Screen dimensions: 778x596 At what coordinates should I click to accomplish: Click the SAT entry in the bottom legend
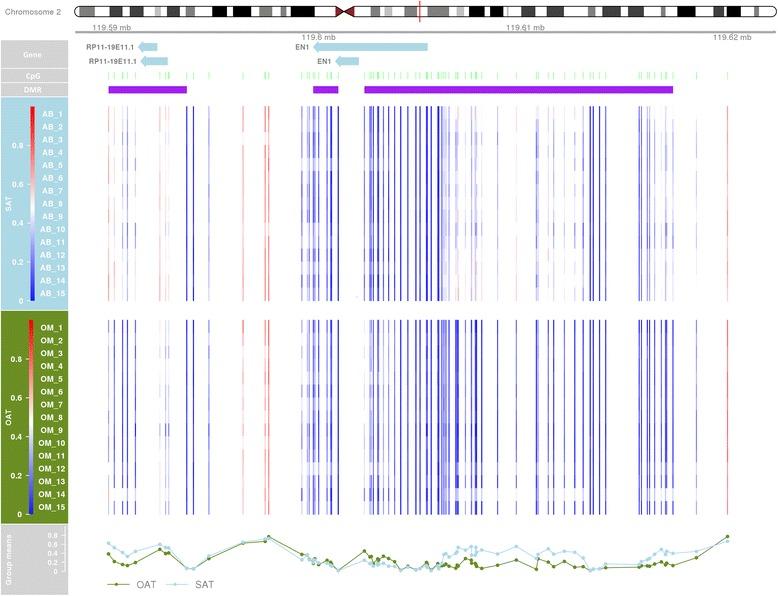[190, 585]
